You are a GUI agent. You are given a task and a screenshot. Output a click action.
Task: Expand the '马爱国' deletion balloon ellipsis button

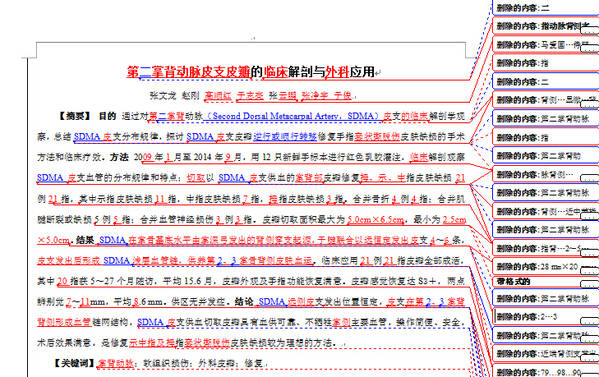[590, 48]
